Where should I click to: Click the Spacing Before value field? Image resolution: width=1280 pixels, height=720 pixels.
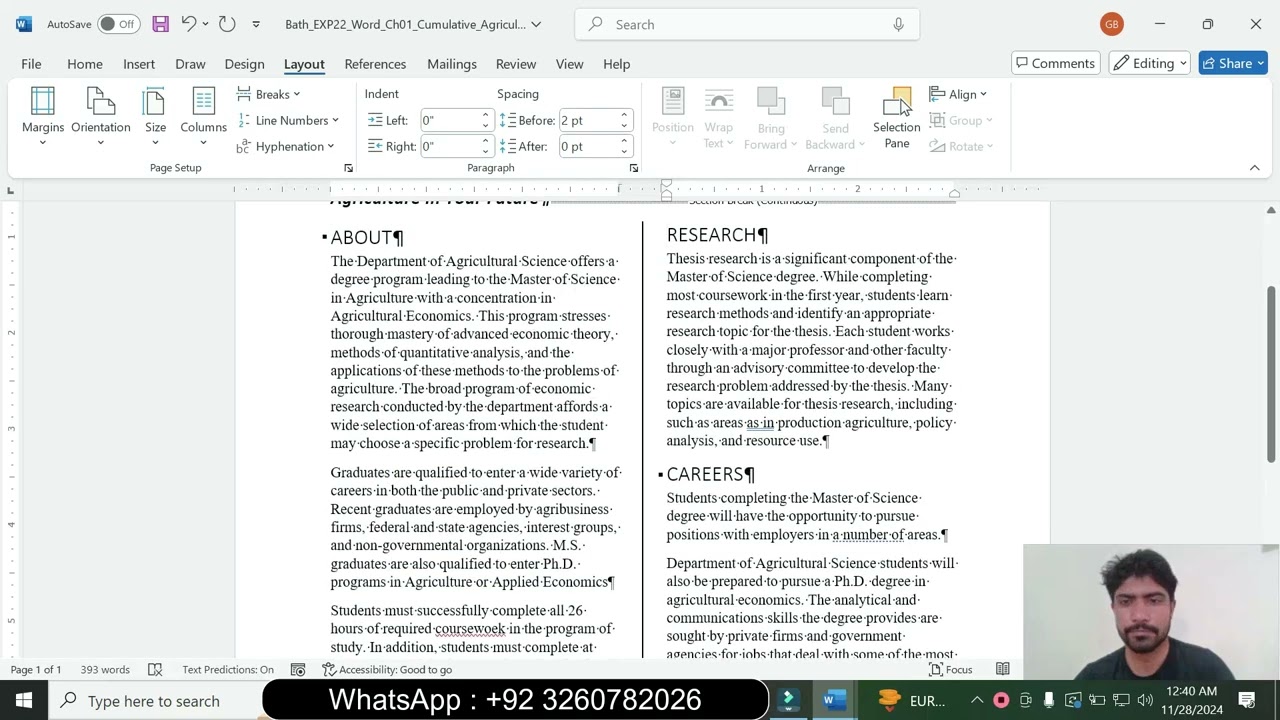click(587, 120)
